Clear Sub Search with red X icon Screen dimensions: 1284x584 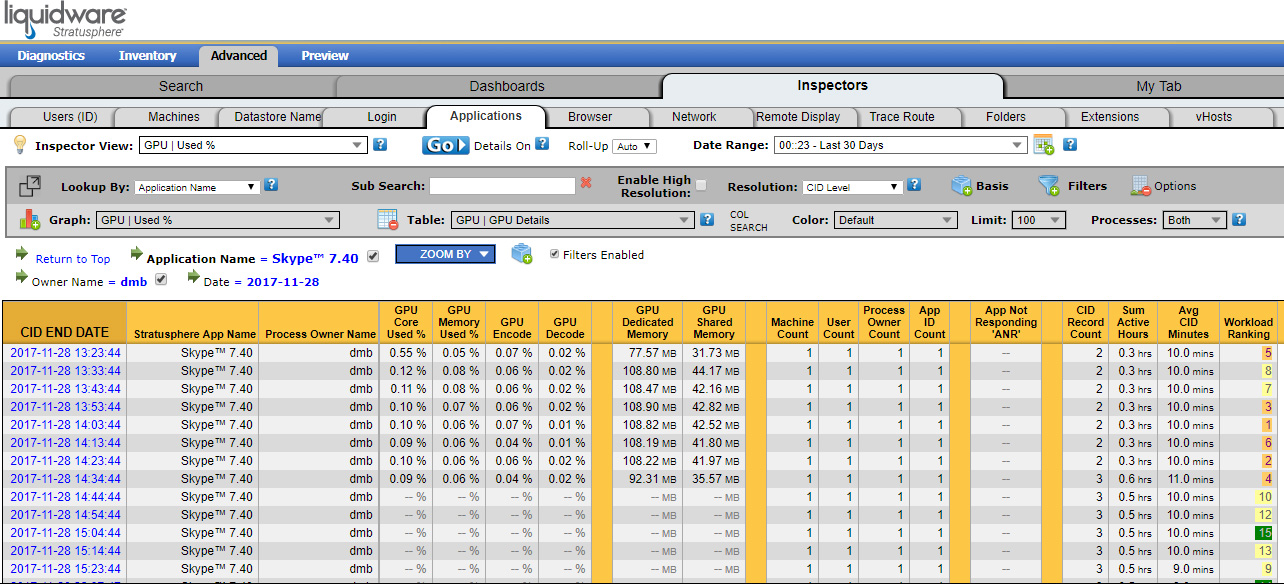click(586, 184)
